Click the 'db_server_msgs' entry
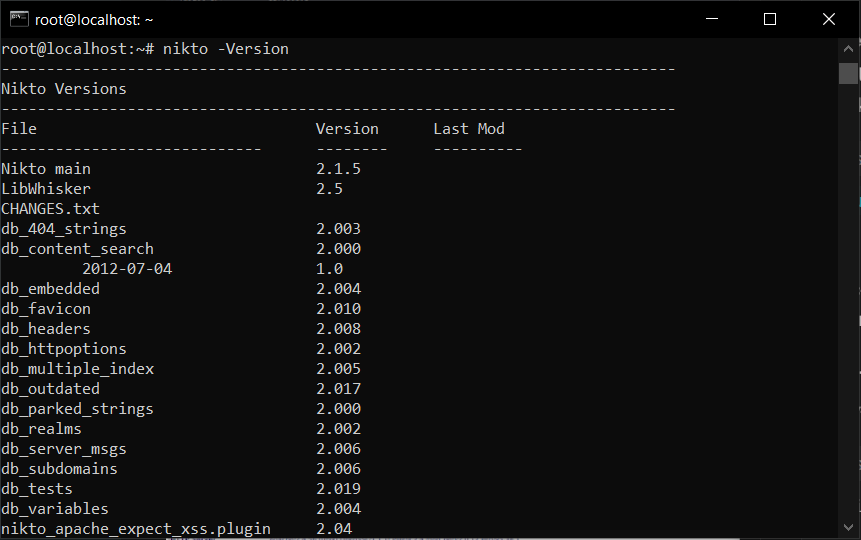This screenshot has height=540, width=861. coord(64,449)
